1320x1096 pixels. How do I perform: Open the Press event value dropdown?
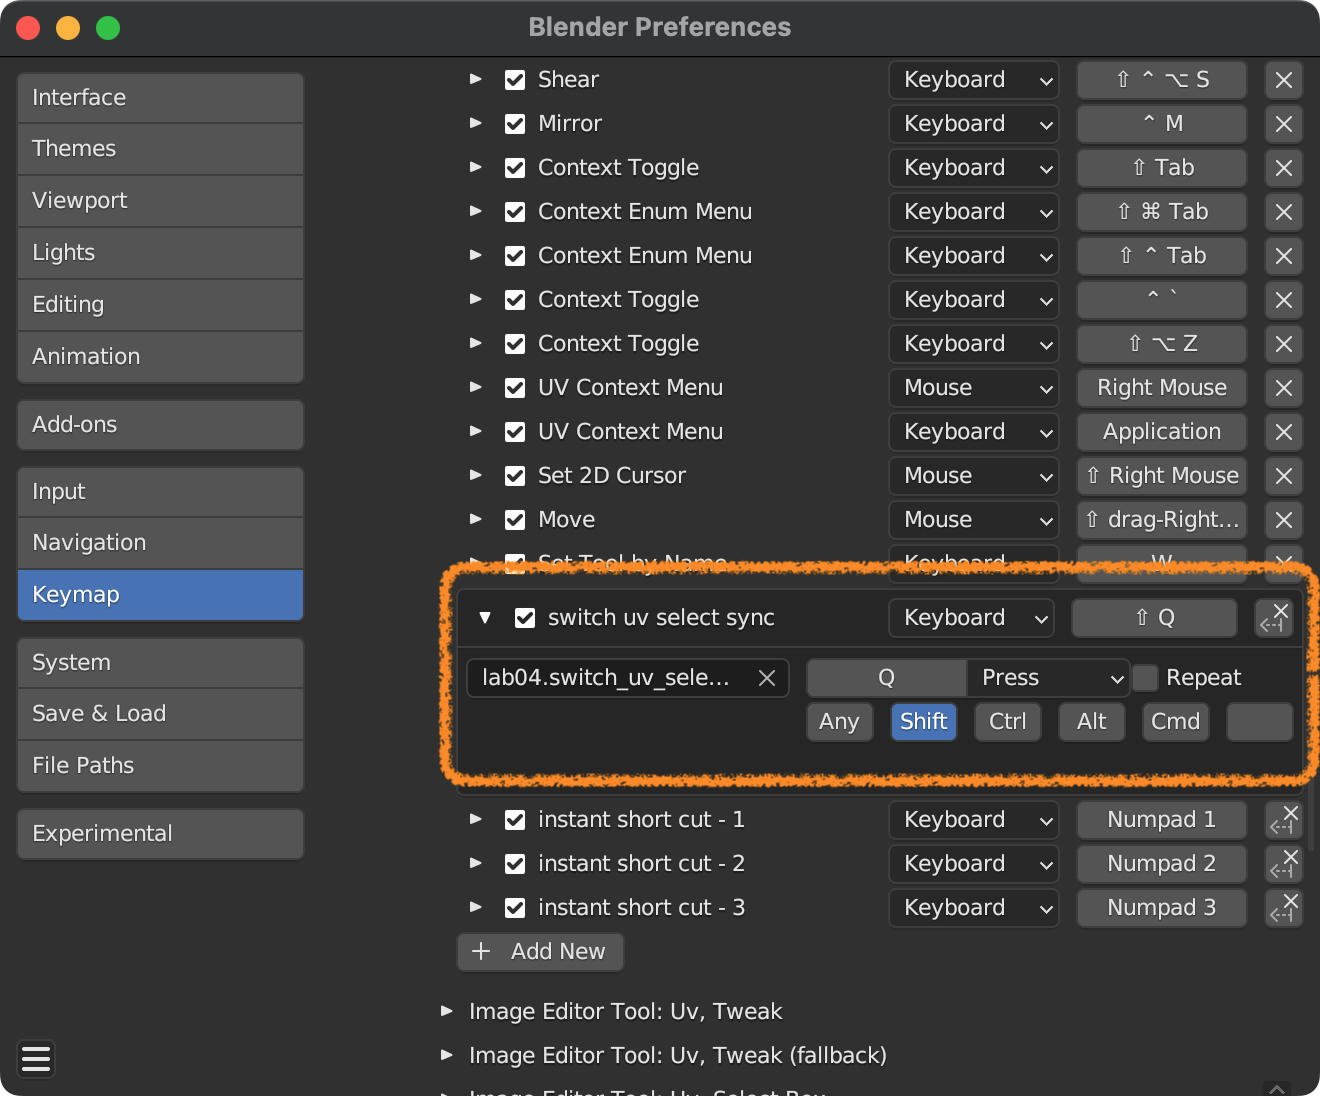[1048, 678]
